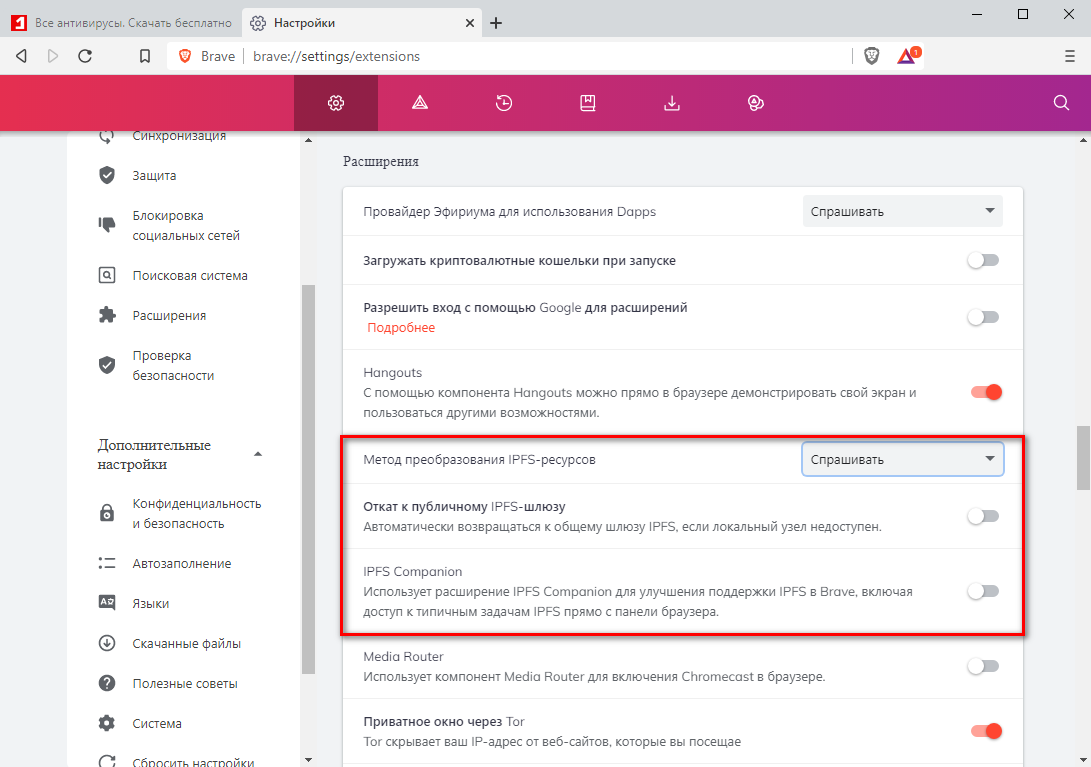Image resolution: width=1091 pixels, height=767 pixels.
Task: Turn off Приватное окно через Tor
Action: coord(986,731)
